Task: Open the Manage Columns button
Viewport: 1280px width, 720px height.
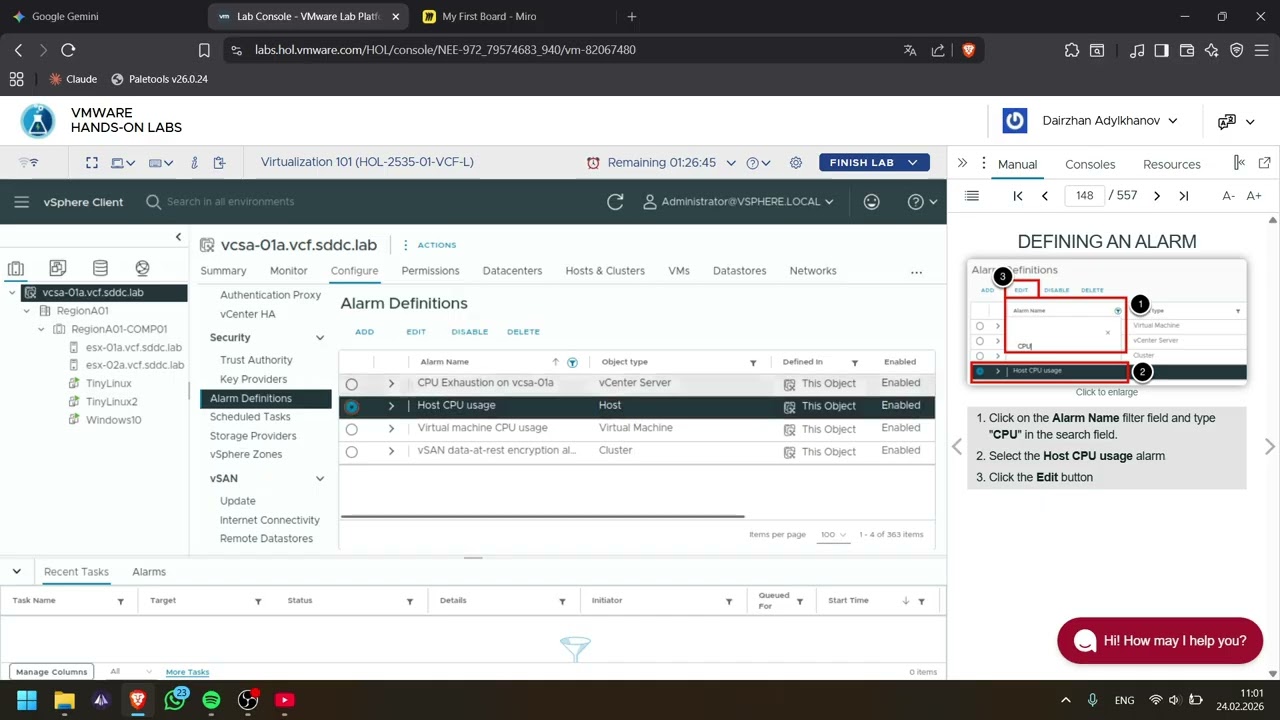Action: point(52,672)
